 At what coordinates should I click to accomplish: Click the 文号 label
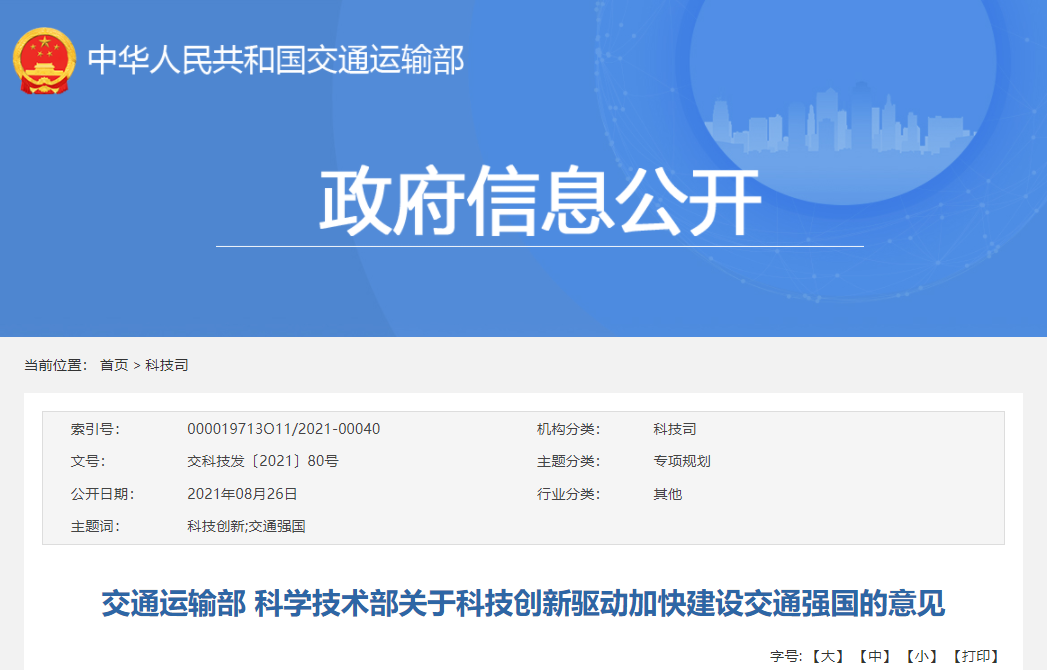(x=88, y=461)
